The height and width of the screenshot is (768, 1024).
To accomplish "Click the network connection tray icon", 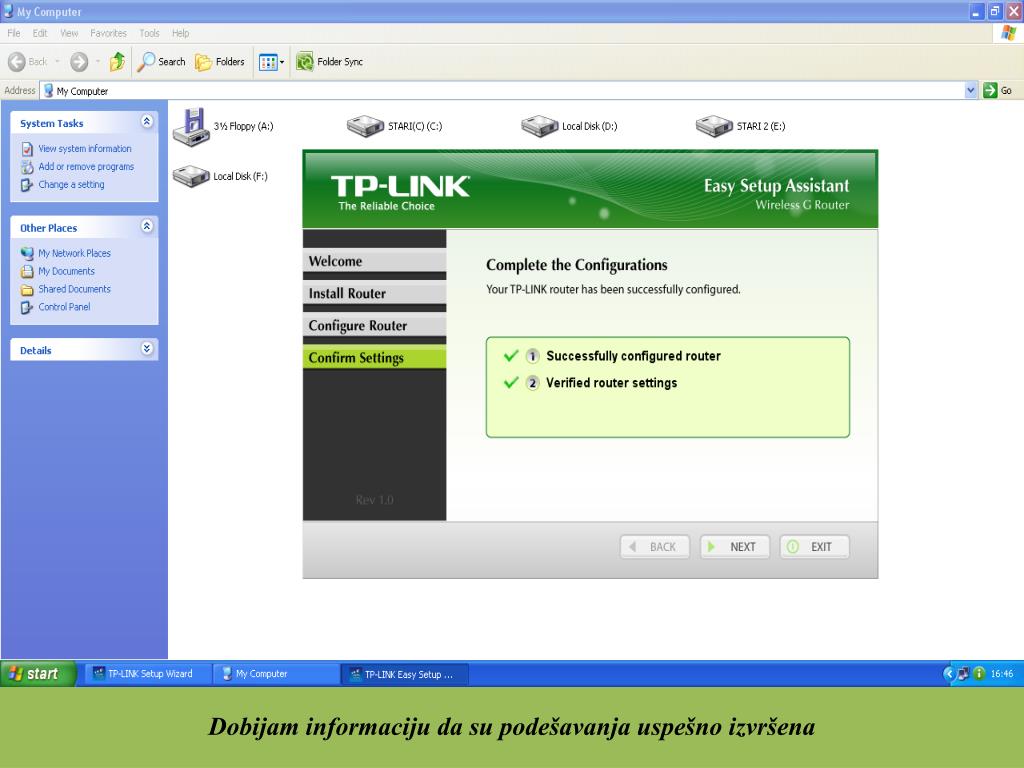I will [964, 673].
